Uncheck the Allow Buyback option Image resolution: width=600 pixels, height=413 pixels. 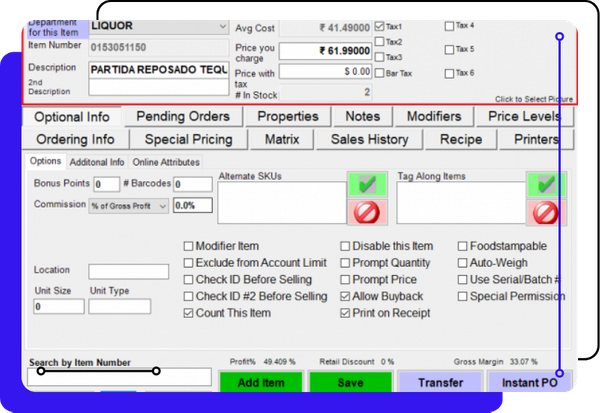(x=346, y=297)
